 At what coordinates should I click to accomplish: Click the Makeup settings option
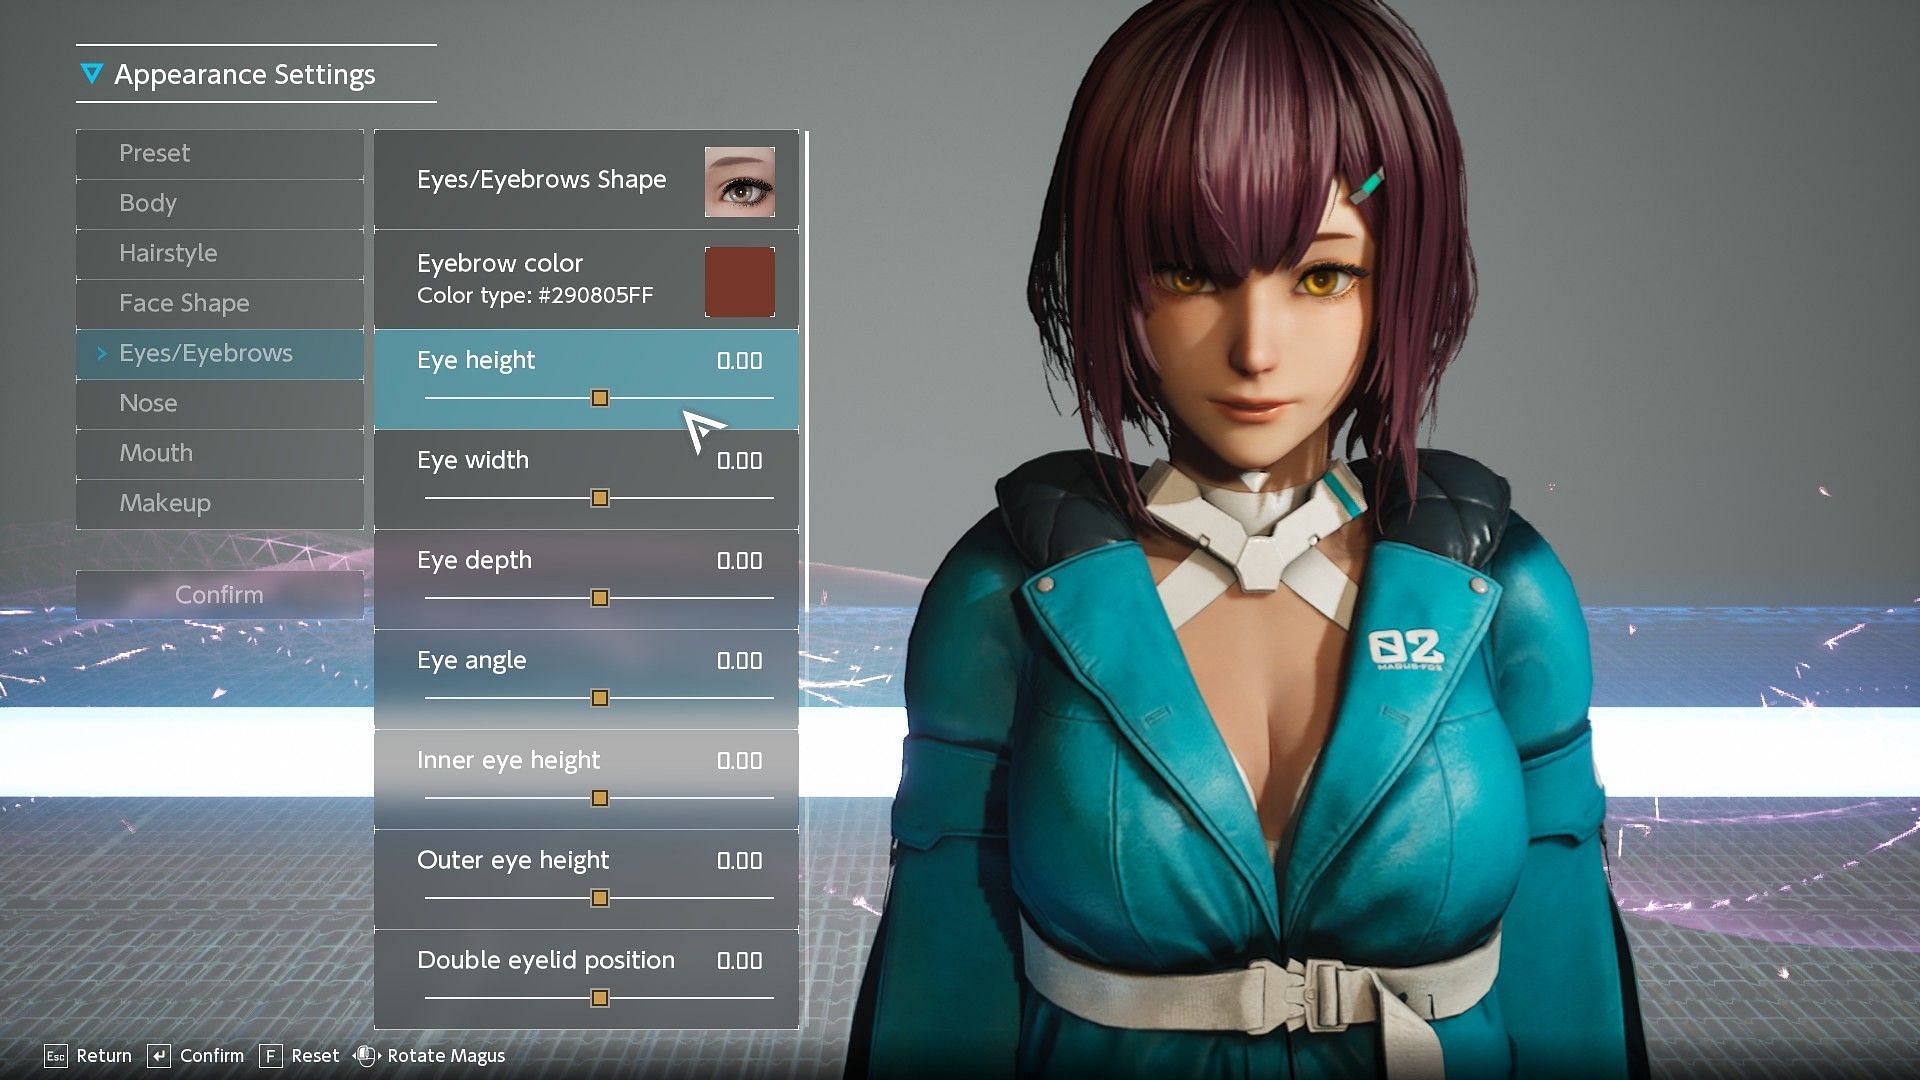click(220, 501)
